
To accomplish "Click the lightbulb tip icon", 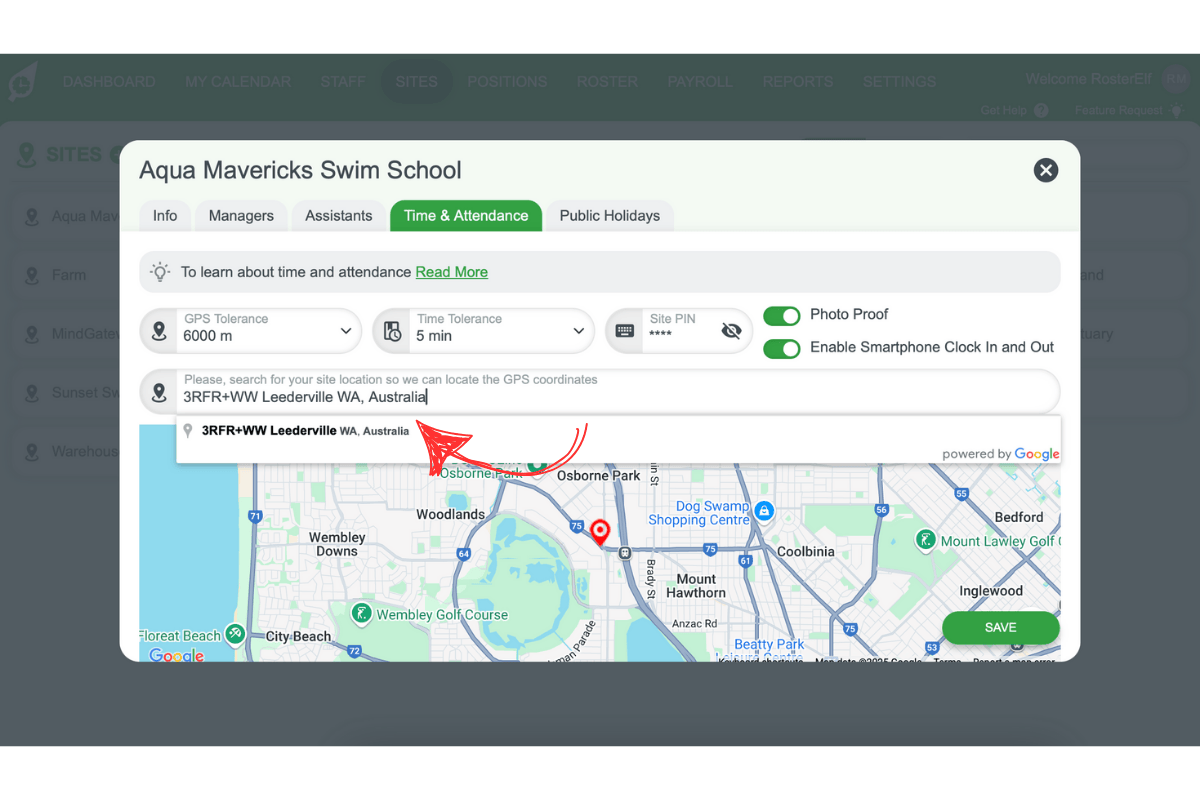I will 159,272.
